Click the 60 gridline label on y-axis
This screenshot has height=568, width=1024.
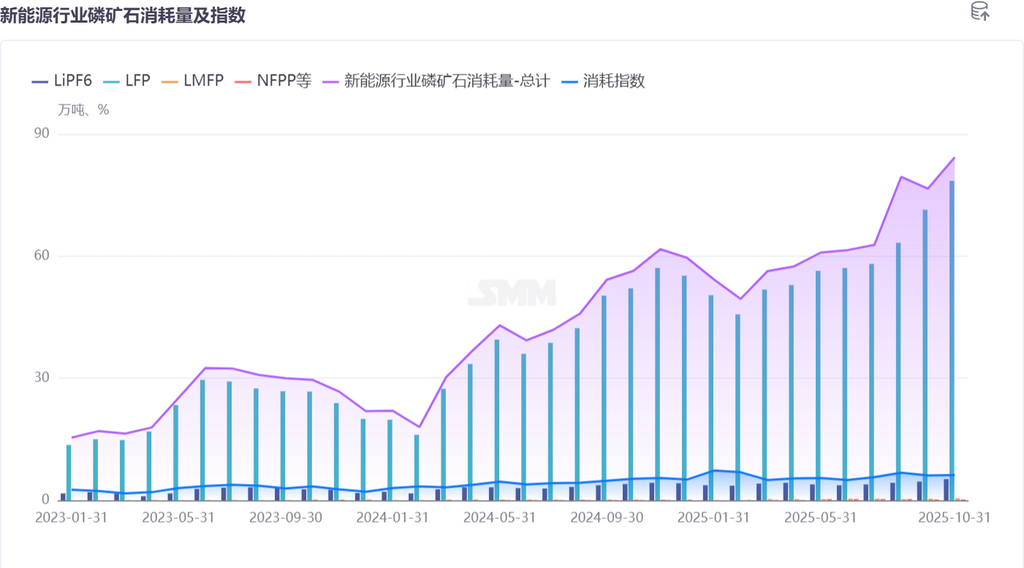coord(41,256)
